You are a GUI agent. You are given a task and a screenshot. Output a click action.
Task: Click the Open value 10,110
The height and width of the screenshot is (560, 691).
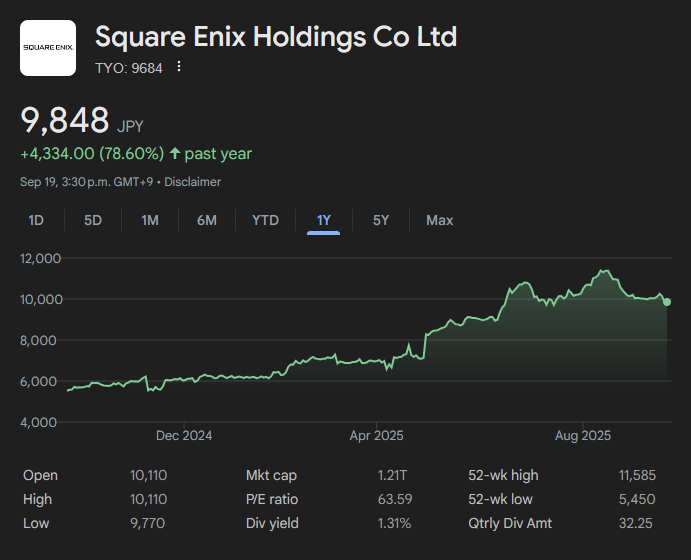(149, 475)
